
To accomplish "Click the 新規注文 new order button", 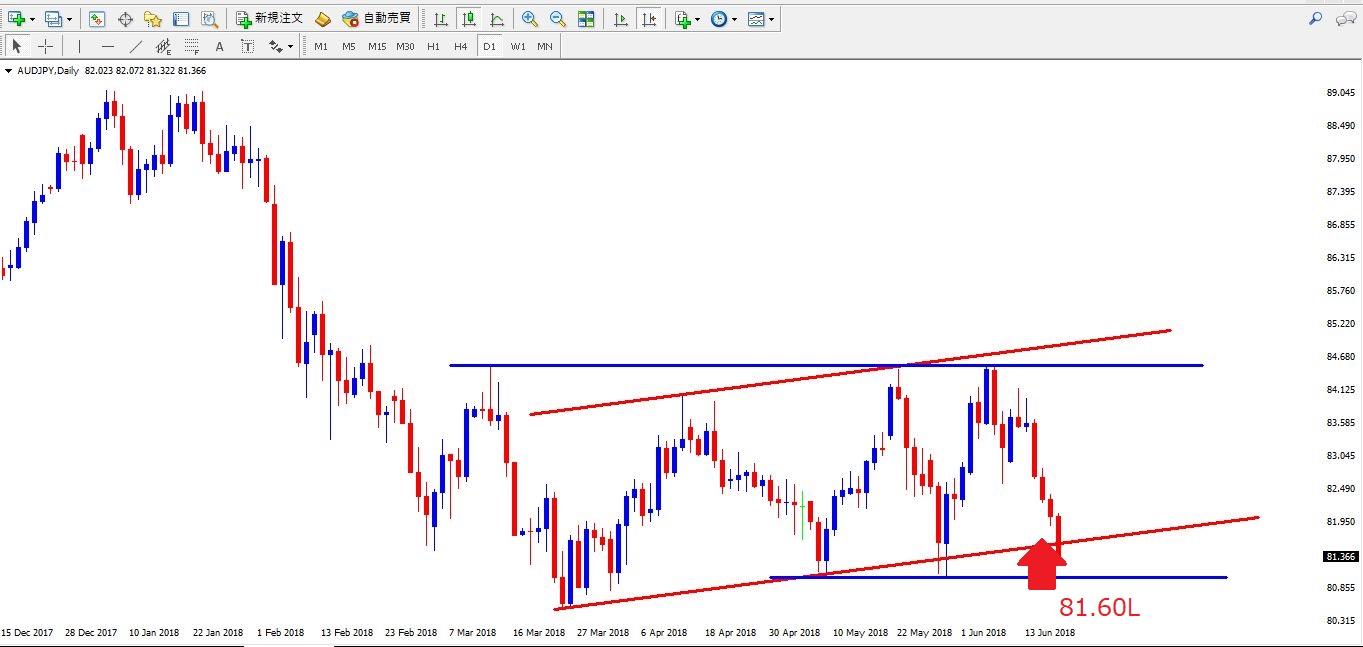I will (x=269, y=19).
